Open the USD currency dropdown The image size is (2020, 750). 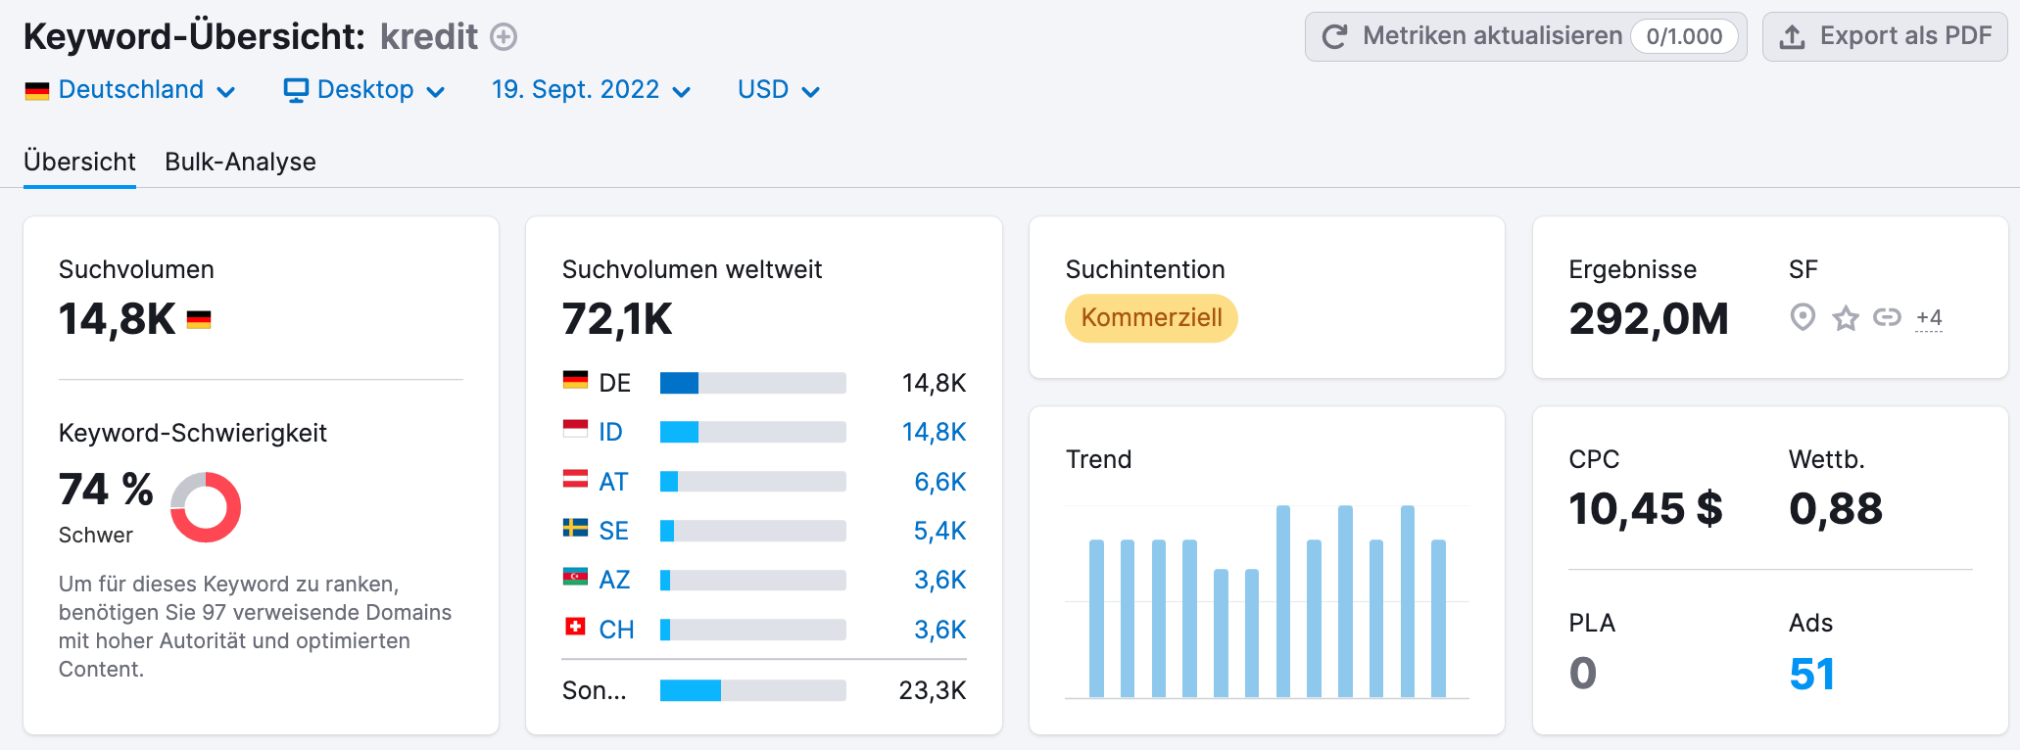point(779,90)
